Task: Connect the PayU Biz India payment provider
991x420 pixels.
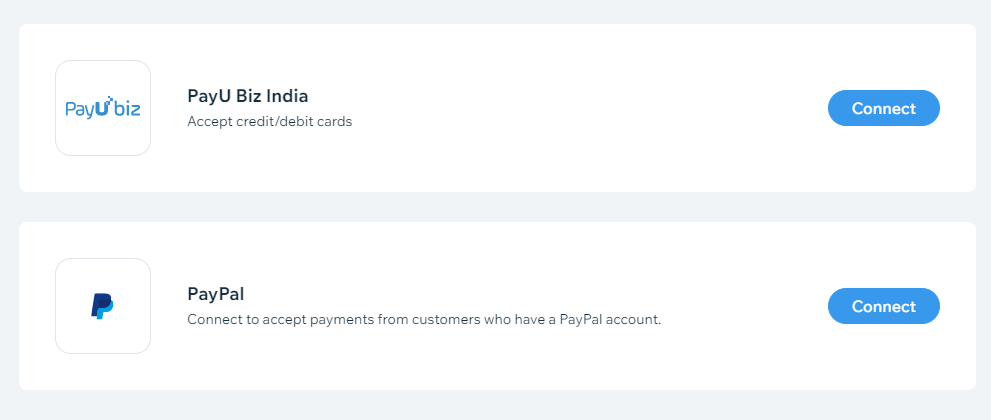Action: (883, 108)
